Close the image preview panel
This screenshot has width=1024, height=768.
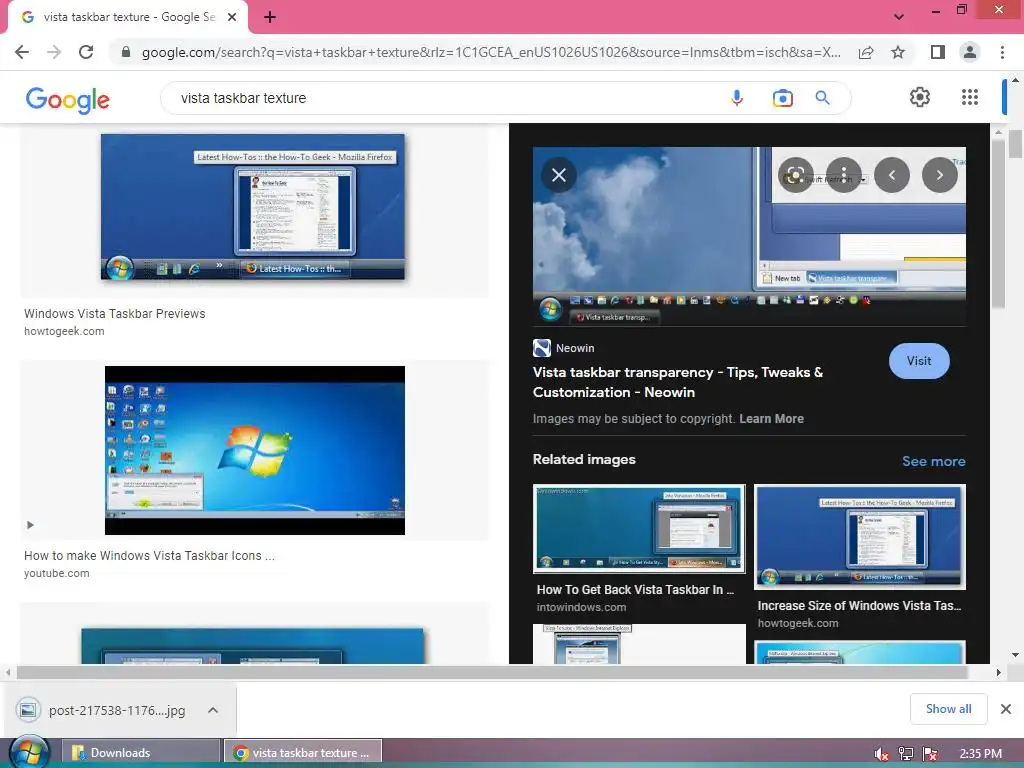tap(559, 175)
